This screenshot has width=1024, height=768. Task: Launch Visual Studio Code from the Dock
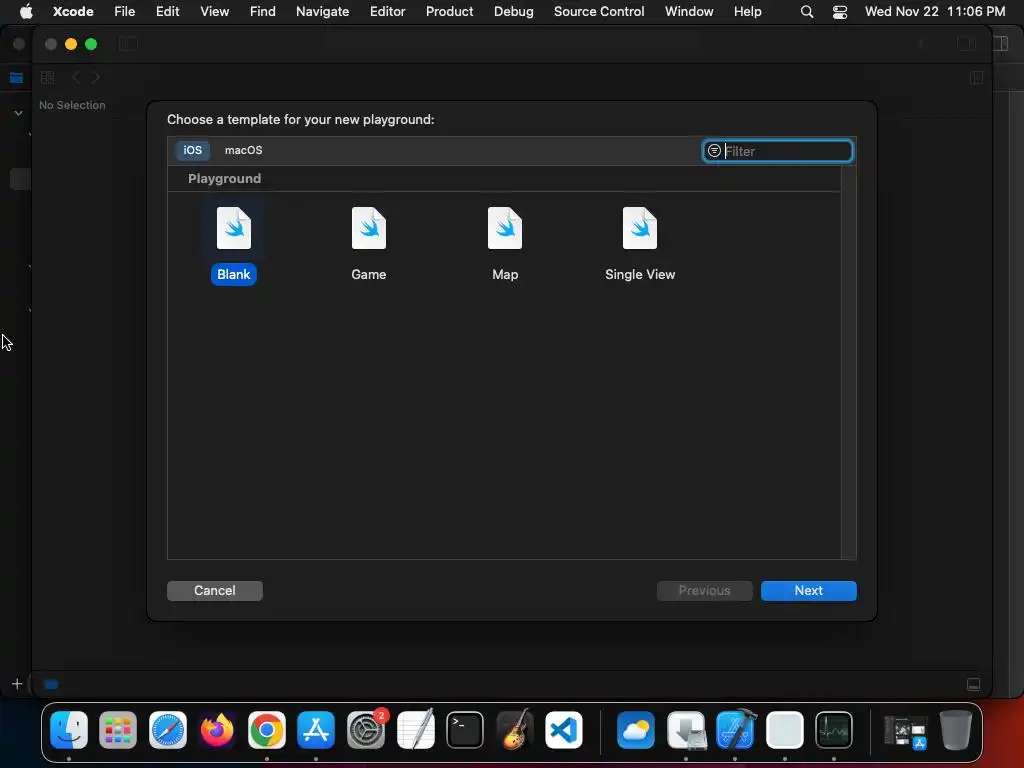(564, 729)
